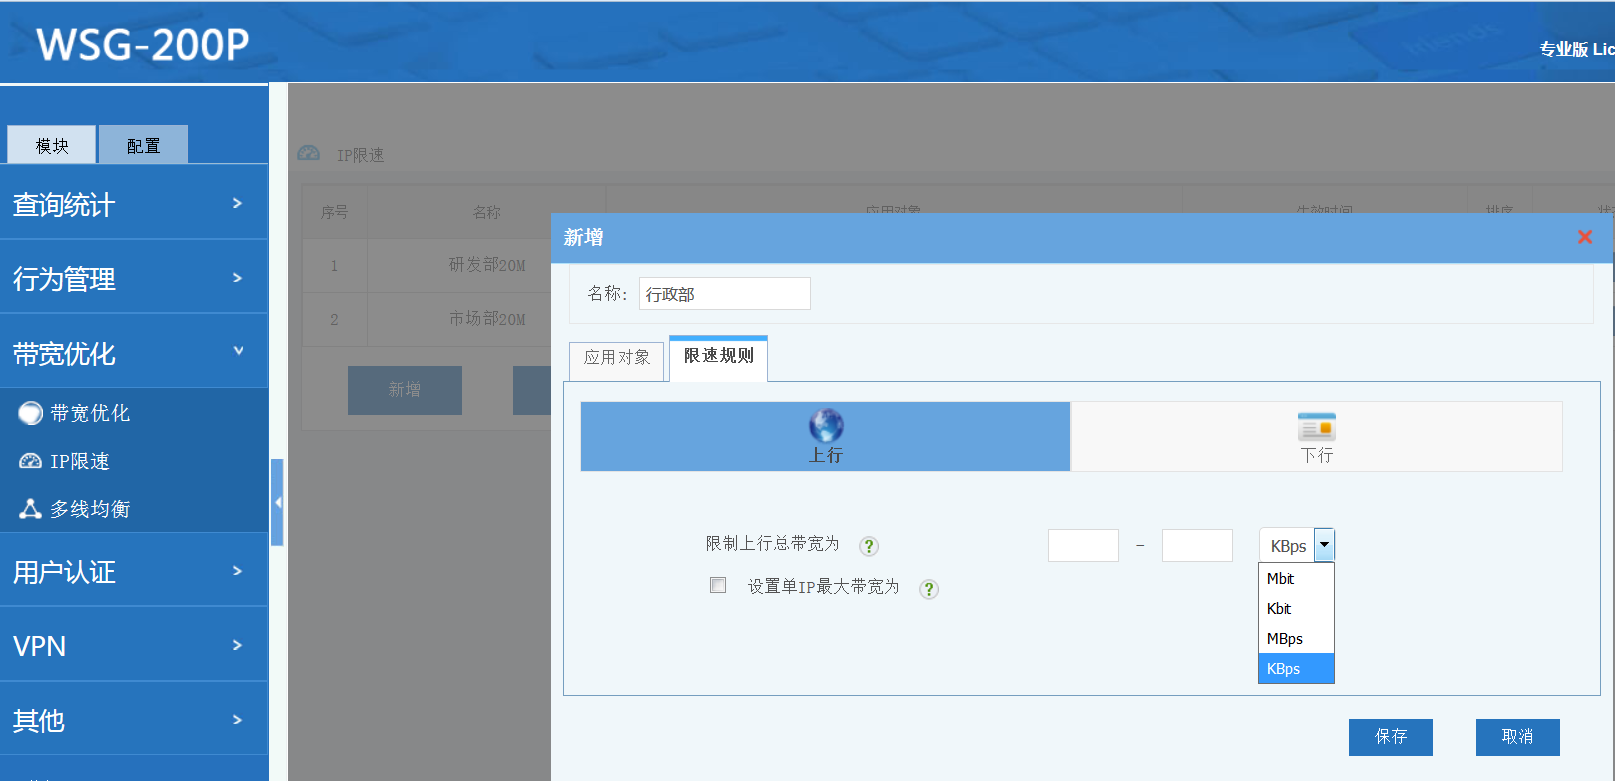Choose Mbit from unit list
This screenshot has width=1615, height=781.
coord(1281,579)
